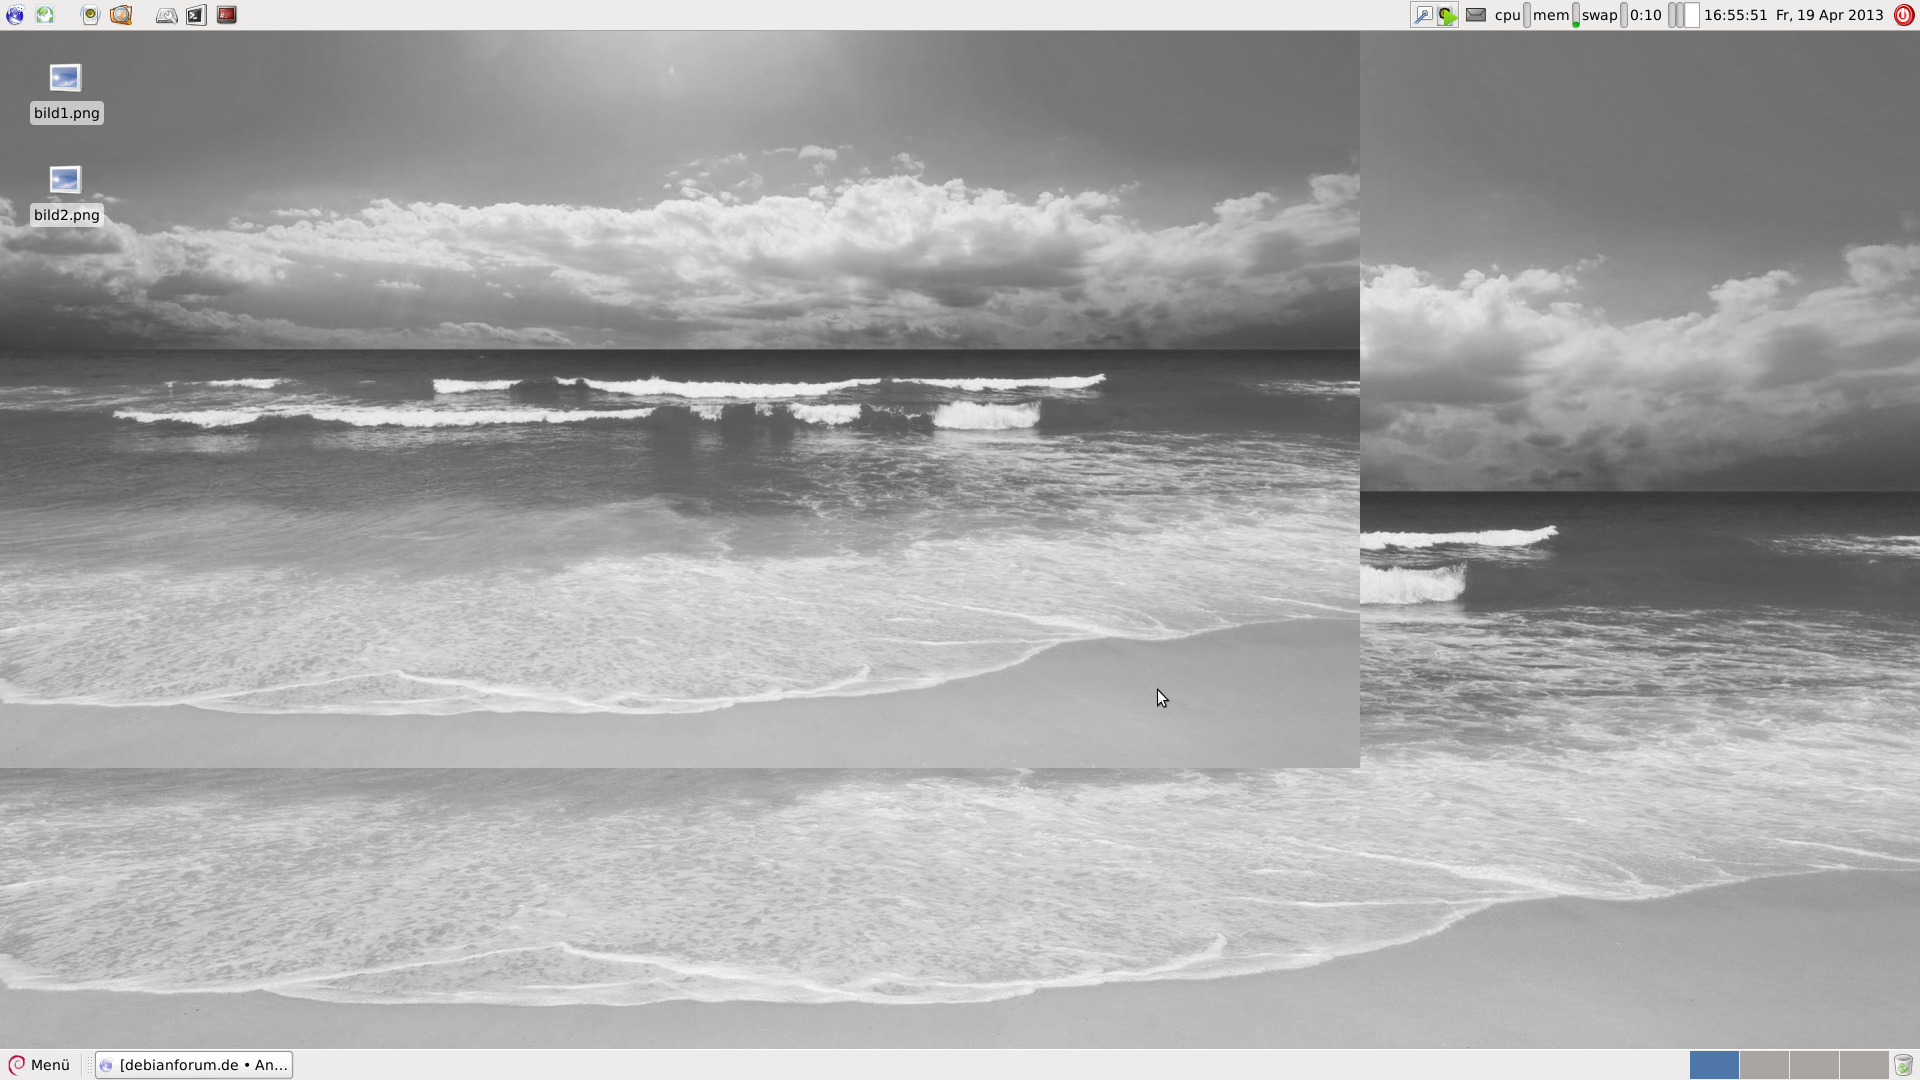Open the speaker audio application launcher

(x=90, y=15)
